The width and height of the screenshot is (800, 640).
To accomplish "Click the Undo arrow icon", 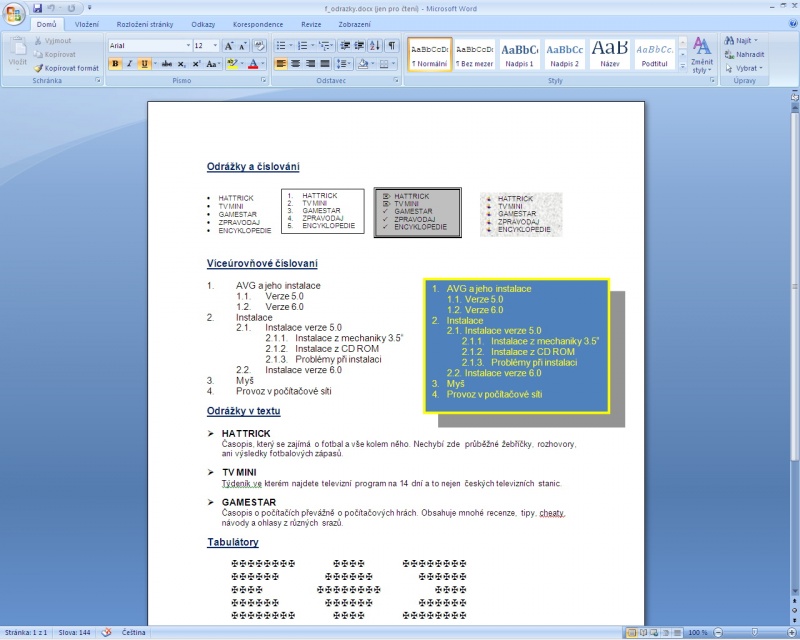I will (51, 8).
